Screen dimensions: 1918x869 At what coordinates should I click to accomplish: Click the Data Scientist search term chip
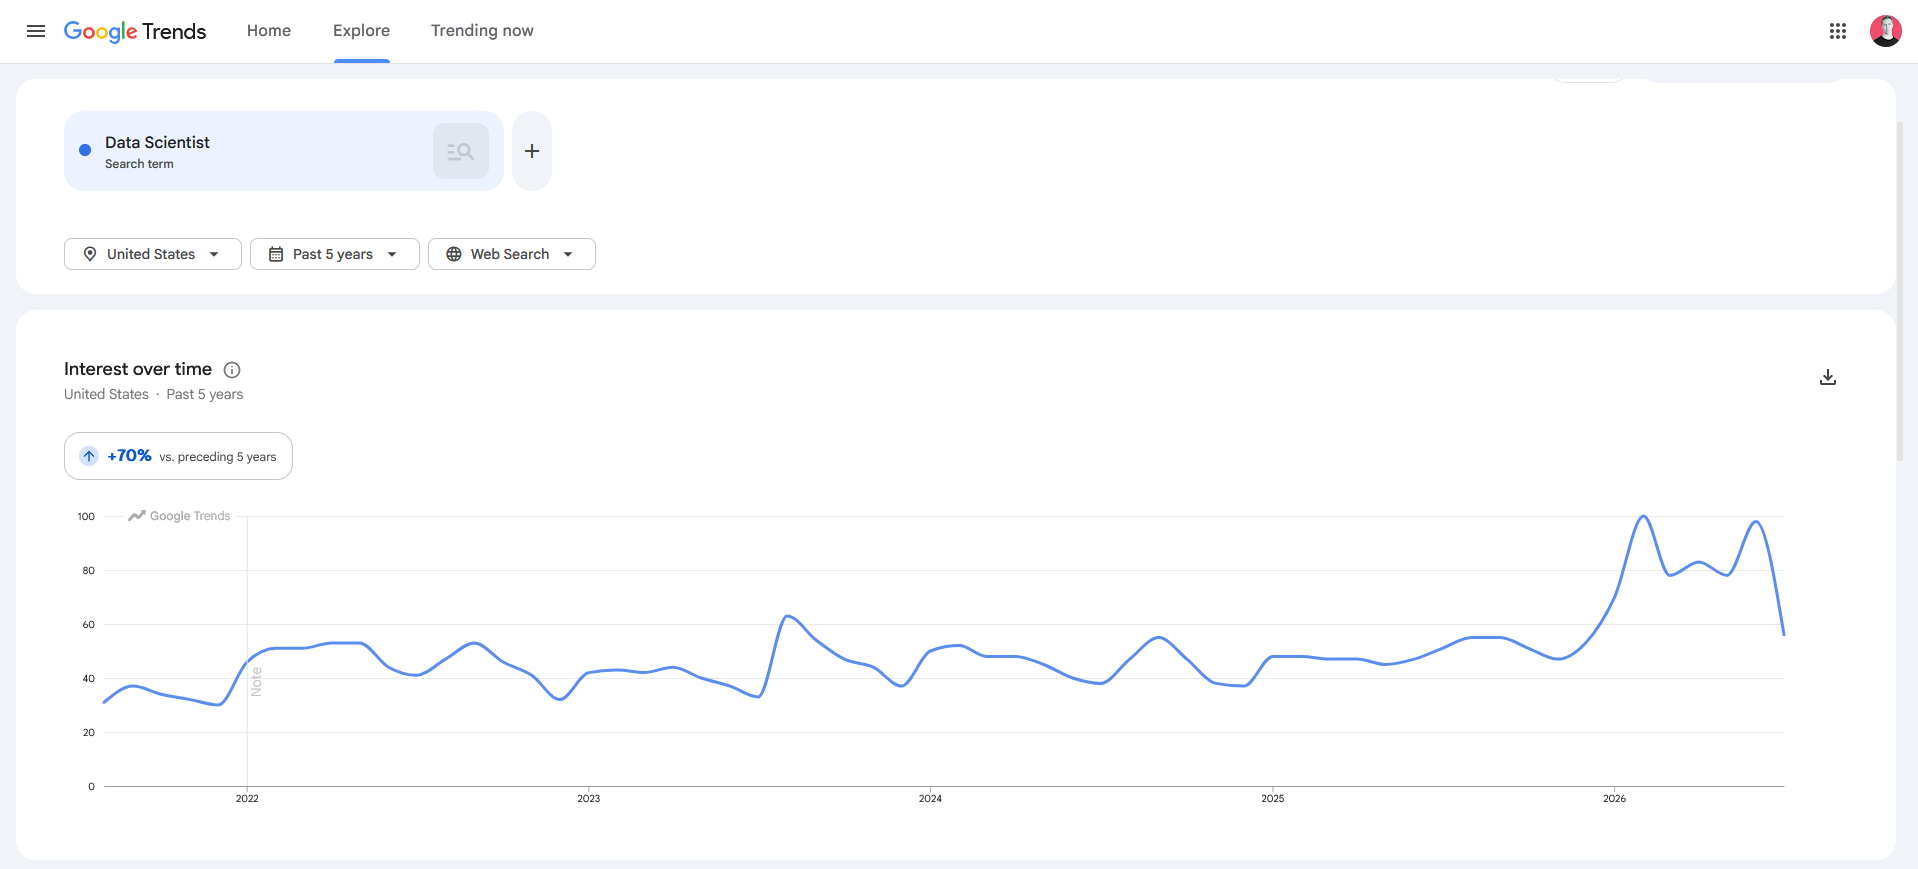(284, 151)
